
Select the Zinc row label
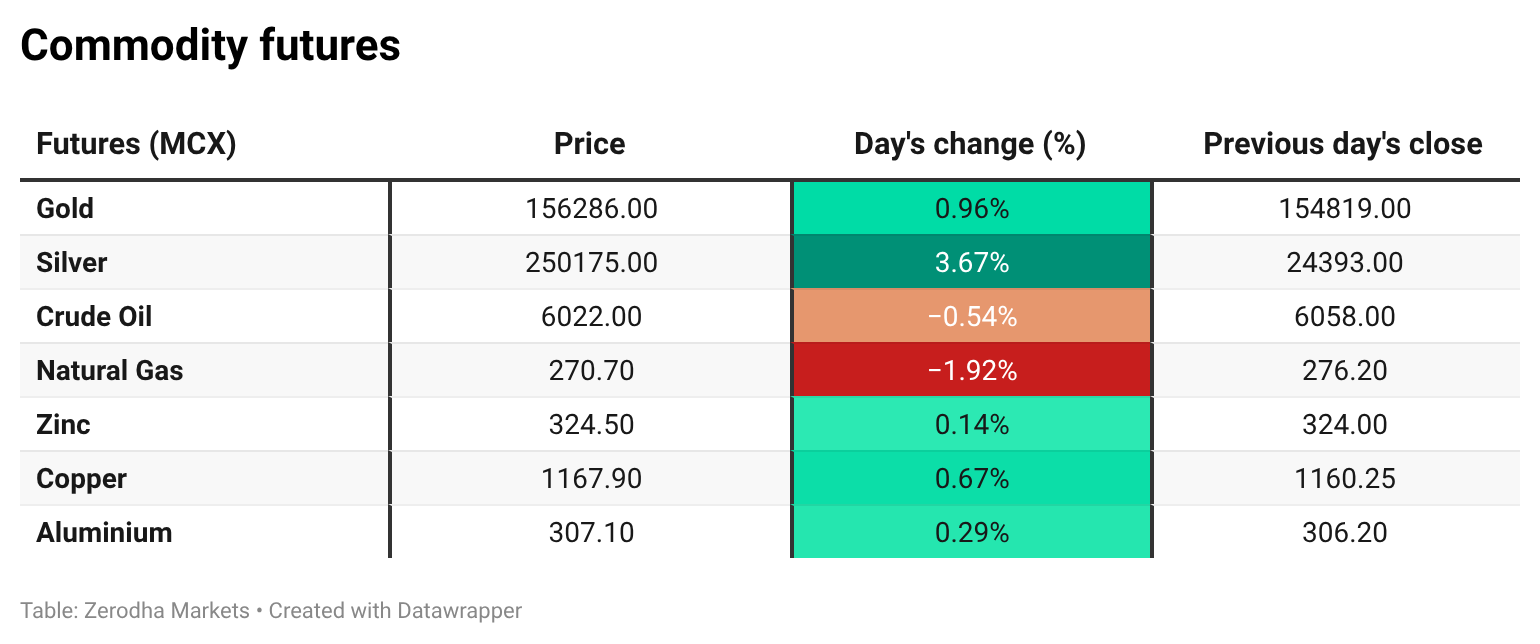(x=63, y=425)
